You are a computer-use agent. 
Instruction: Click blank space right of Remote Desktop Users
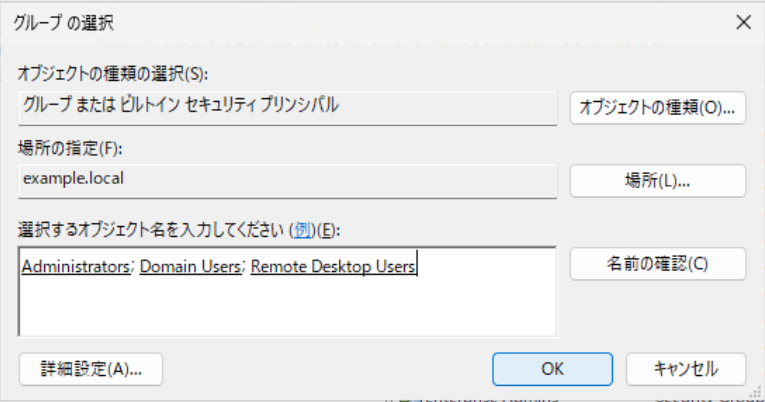tap(485, 266)
